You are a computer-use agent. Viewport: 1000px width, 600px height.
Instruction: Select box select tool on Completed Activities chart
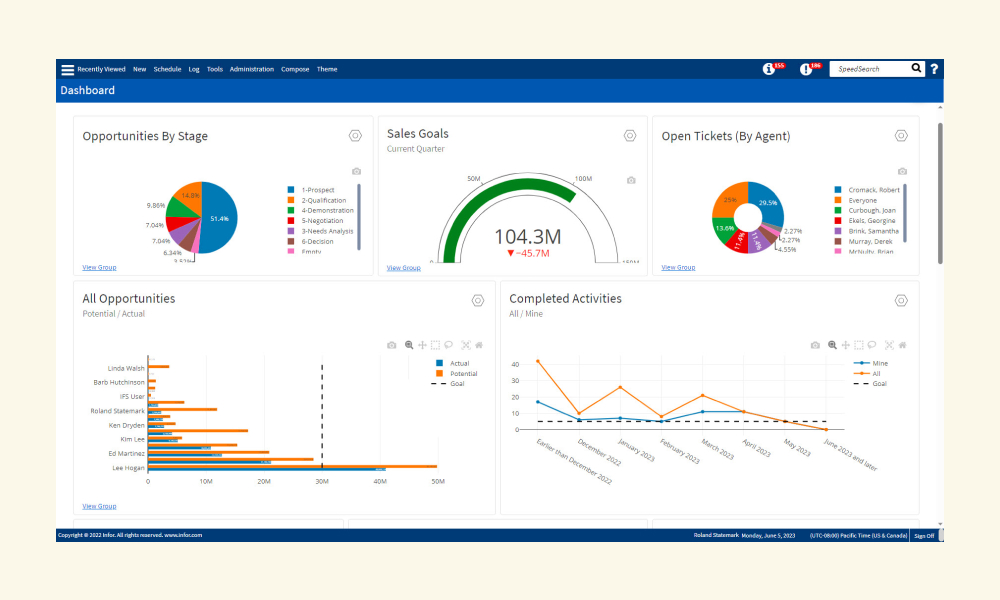859,345
